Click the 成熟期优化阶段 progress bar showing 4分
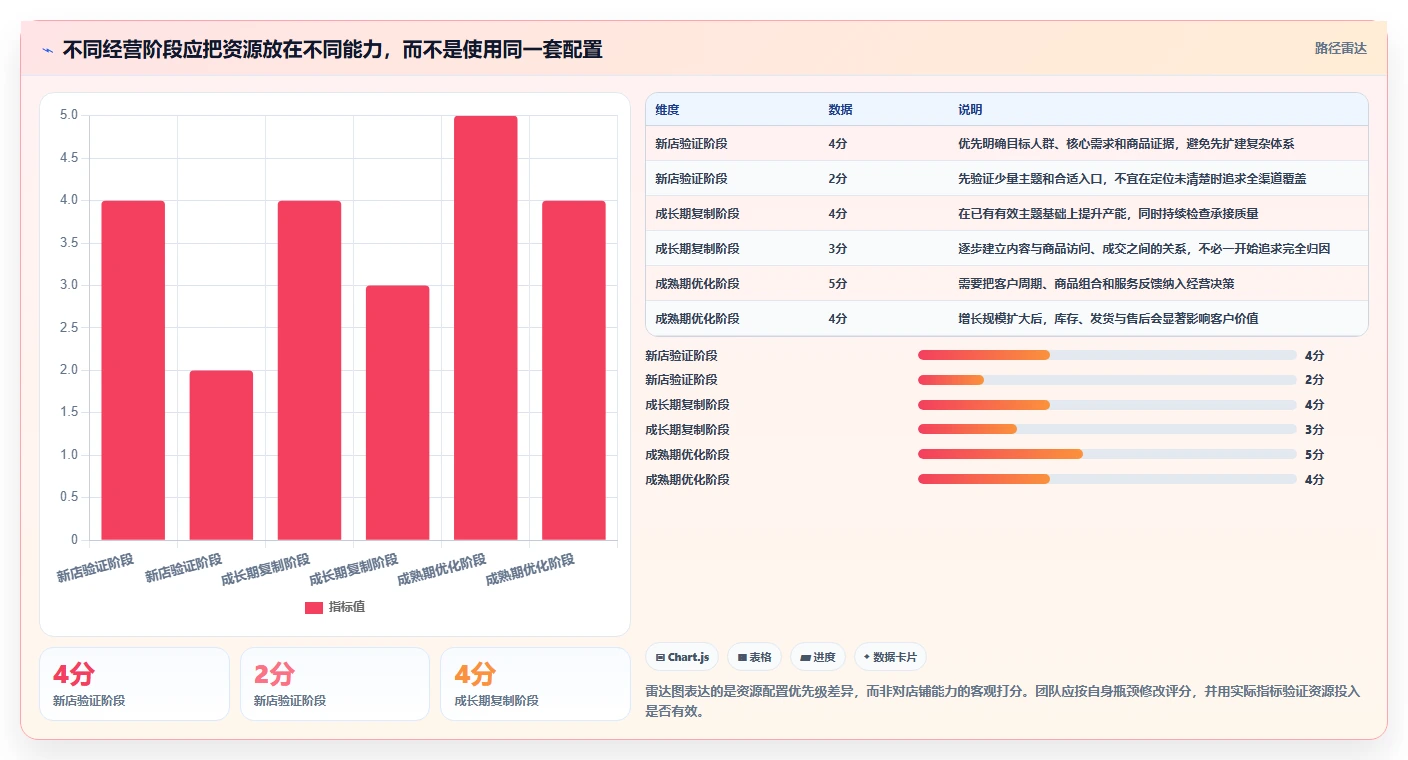 pyautogui.click(x=1107, y=480)
